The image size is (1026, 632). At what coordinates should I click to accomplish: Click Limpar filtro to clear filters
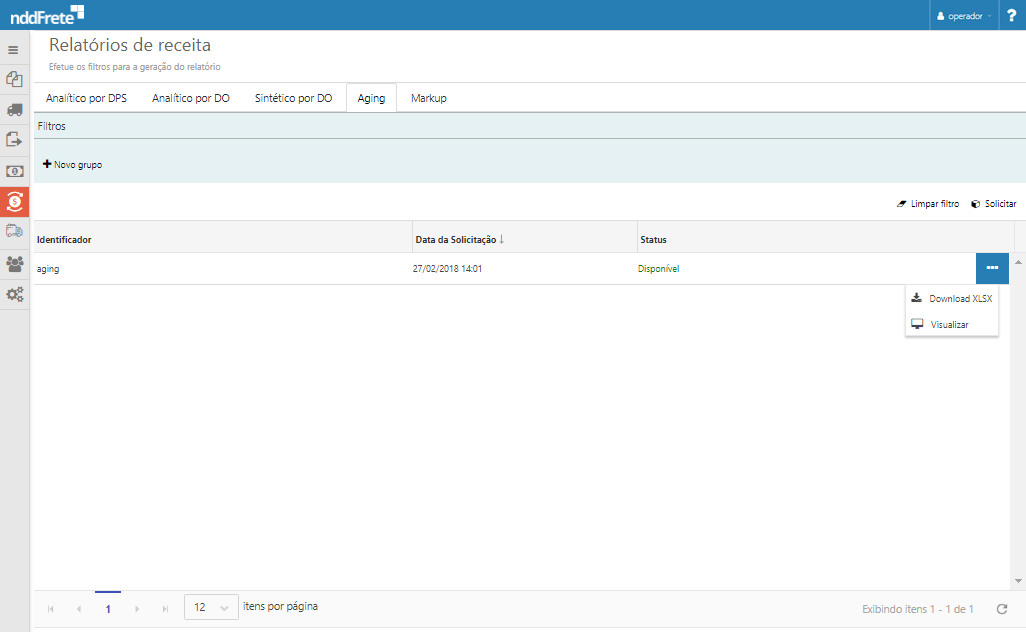[928, 204]
